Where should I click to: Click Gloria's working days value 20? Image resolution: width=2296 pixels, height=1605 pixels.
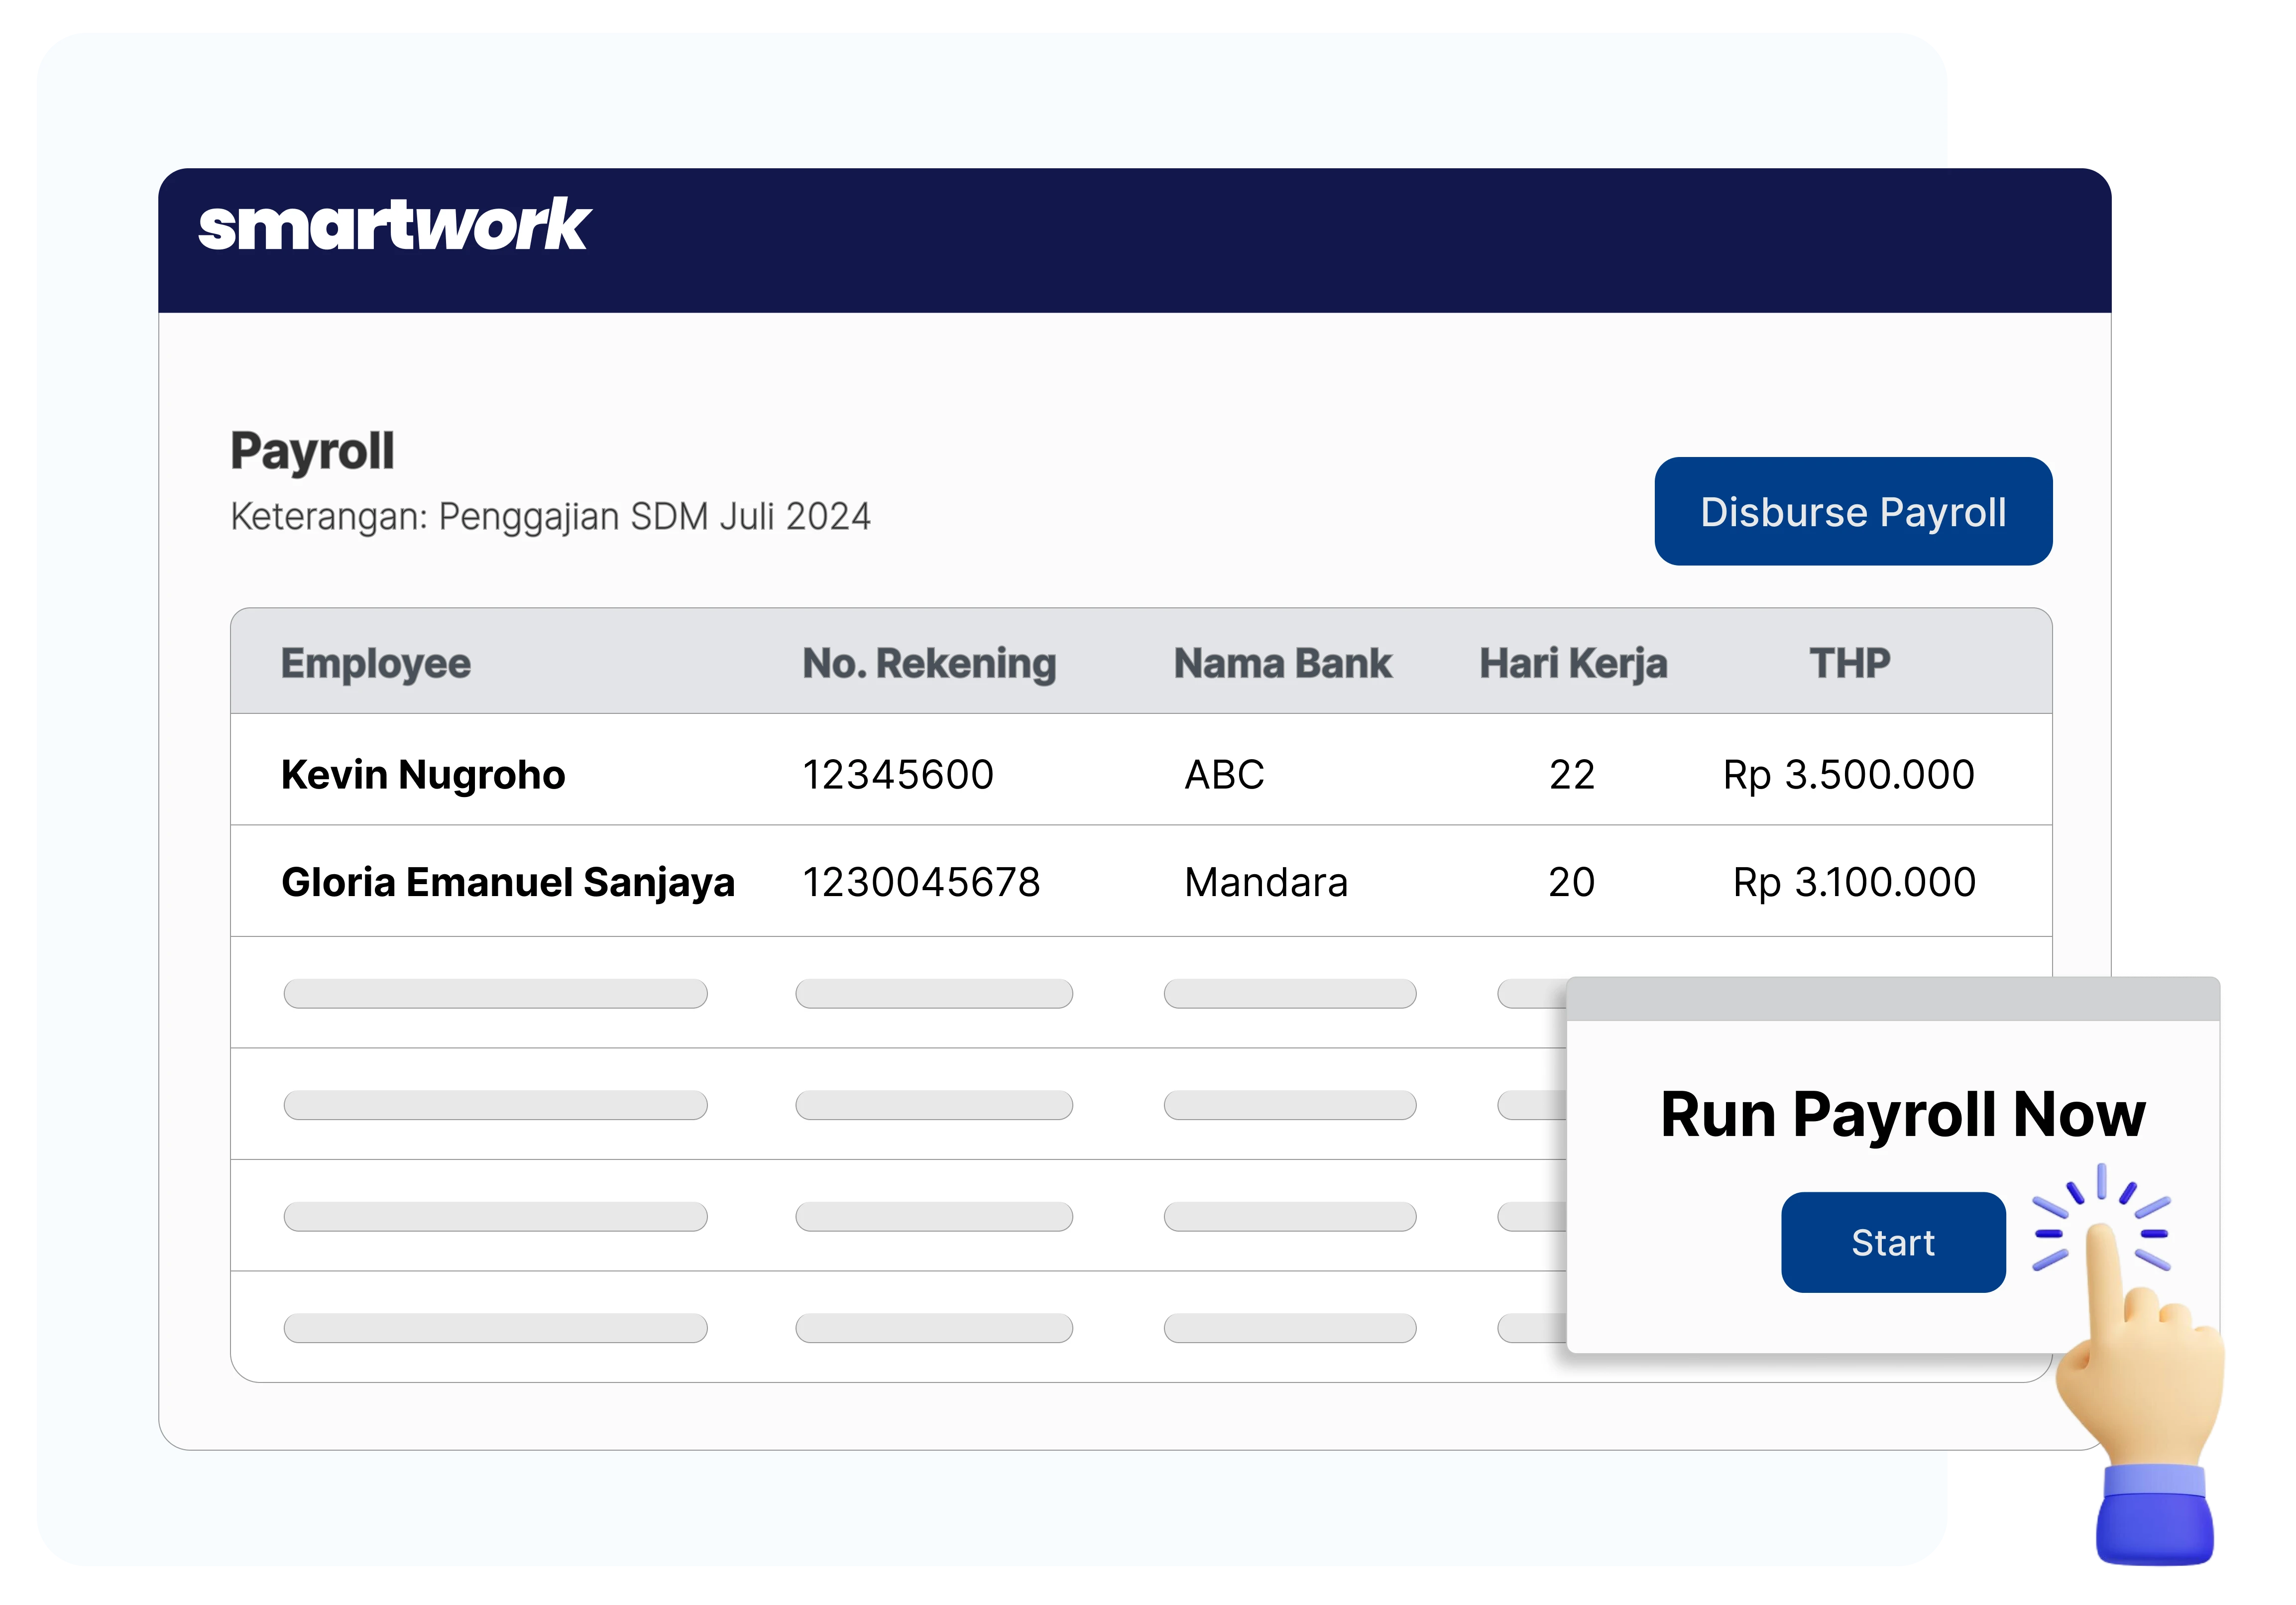pos(1571,882)
